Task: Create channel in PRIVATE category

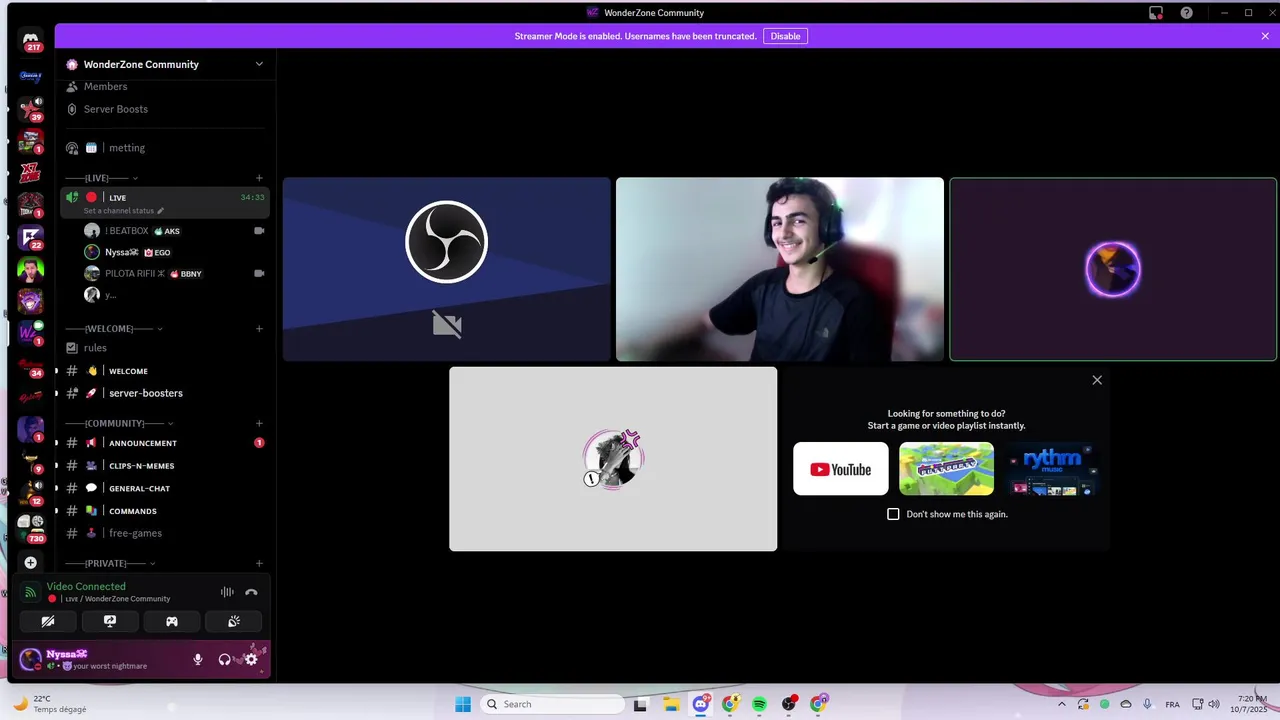Action: click(x=259, y=564)
